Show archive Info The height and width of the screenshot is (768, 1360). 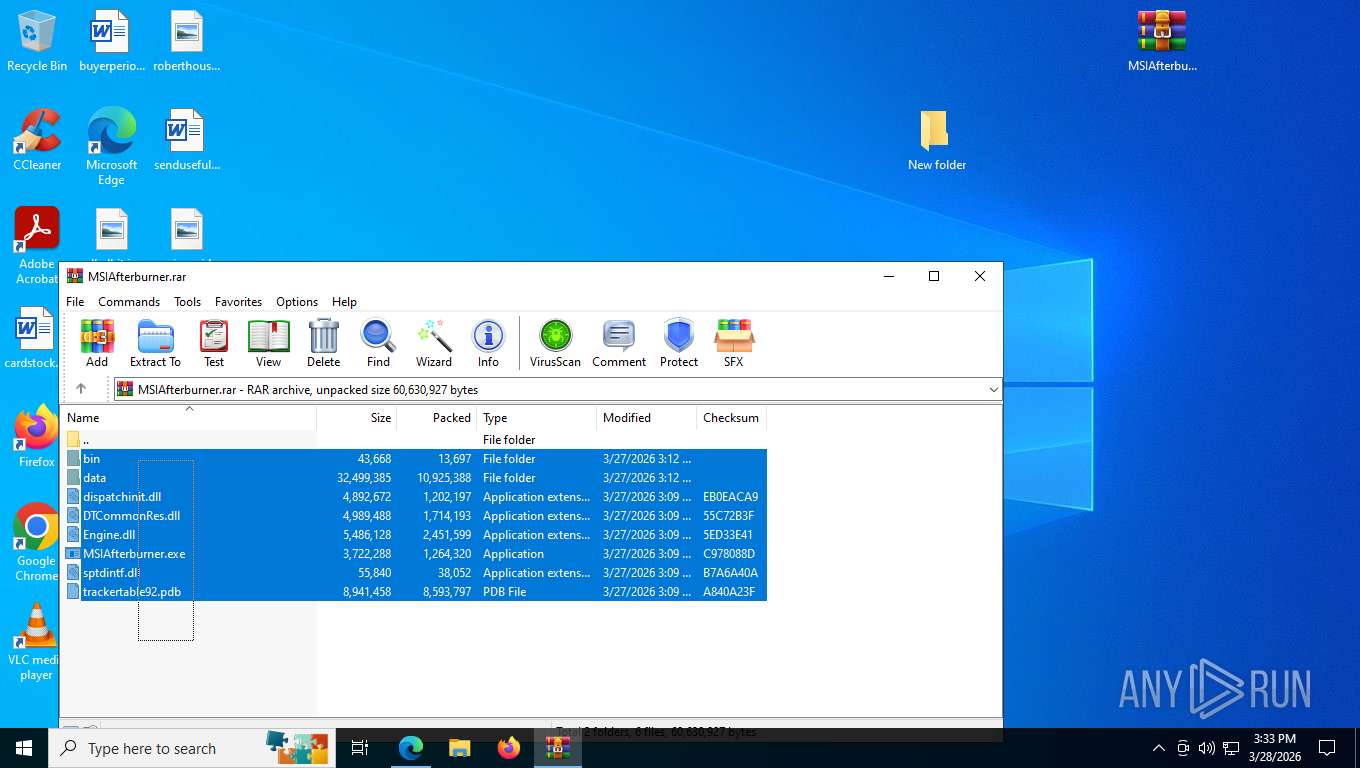(488, 344)
